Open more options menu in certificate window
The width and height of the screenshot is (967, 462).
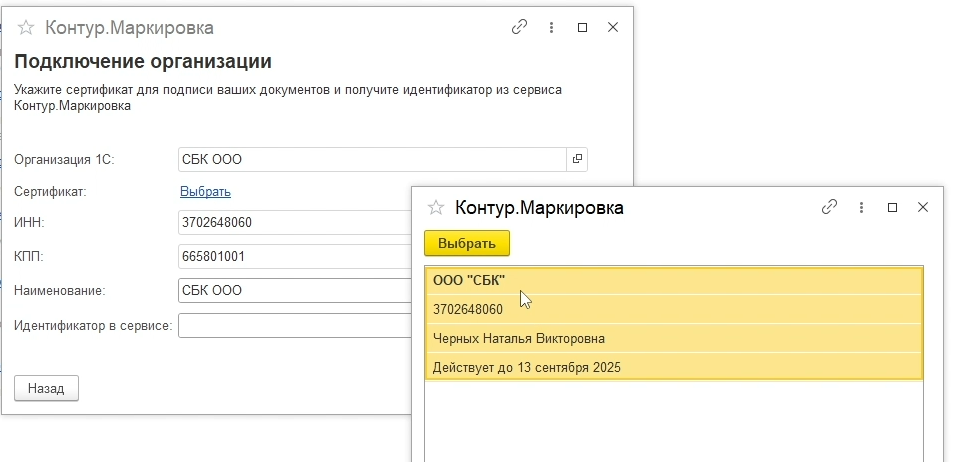pos(861,208)
